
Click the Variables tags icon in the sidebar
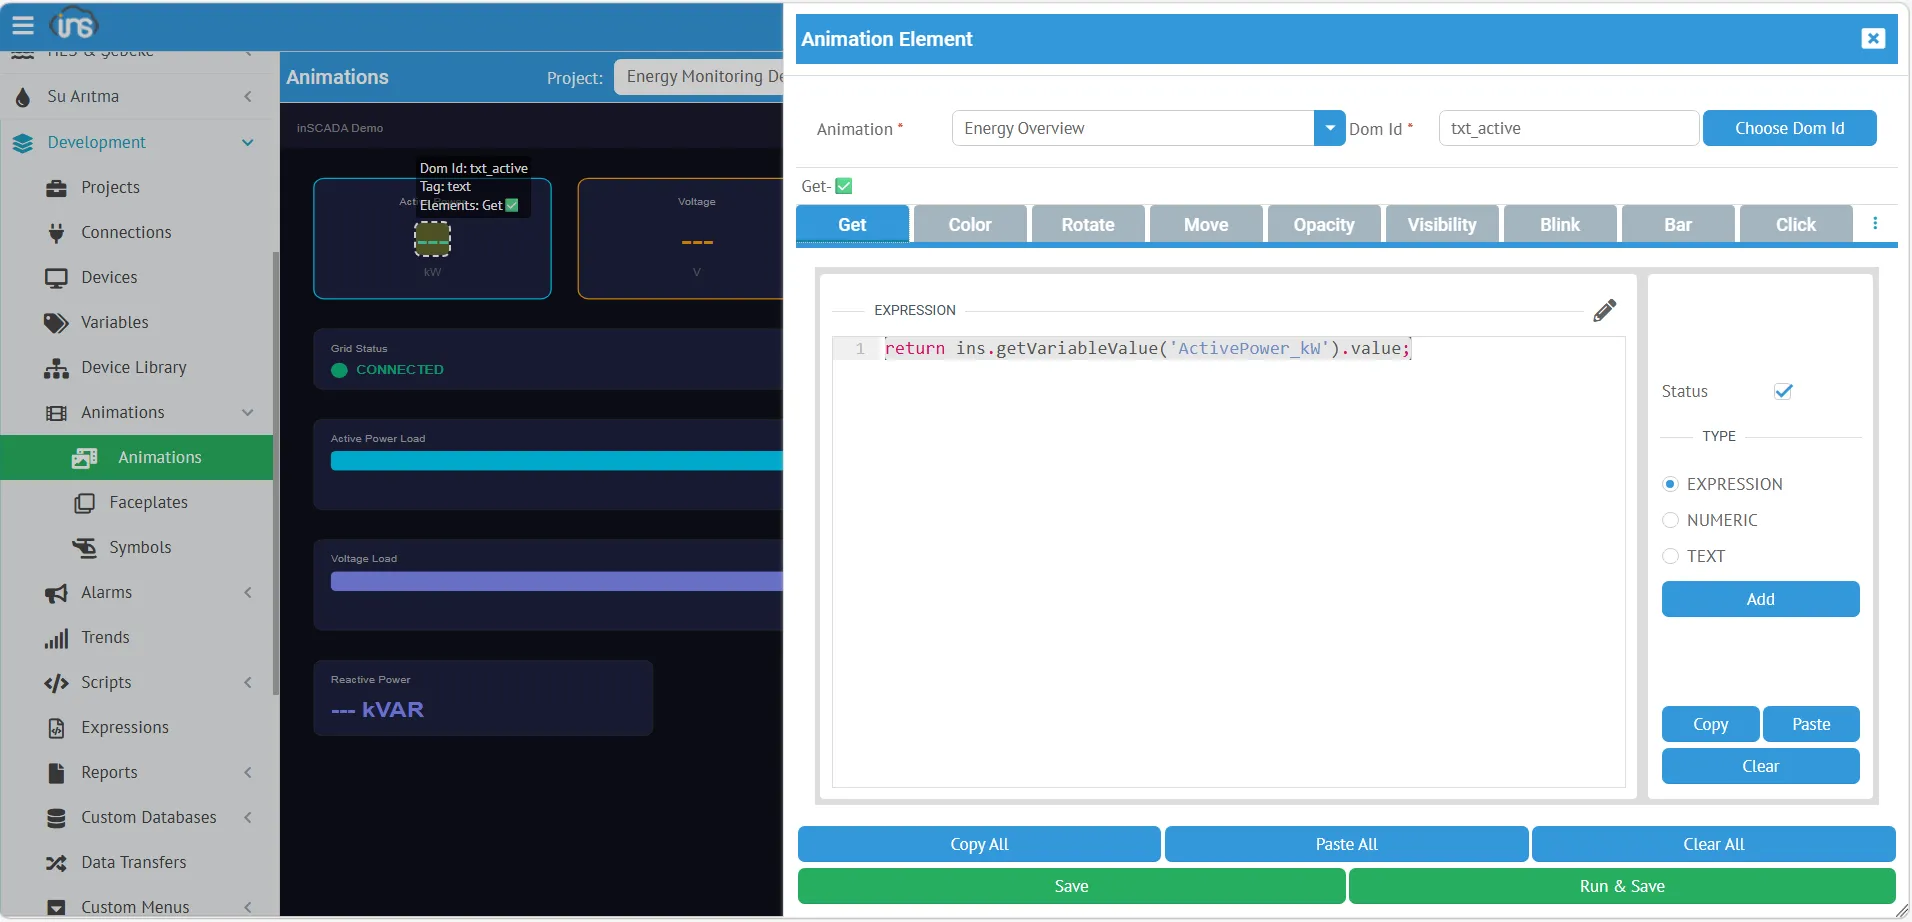tap(56, 323)
